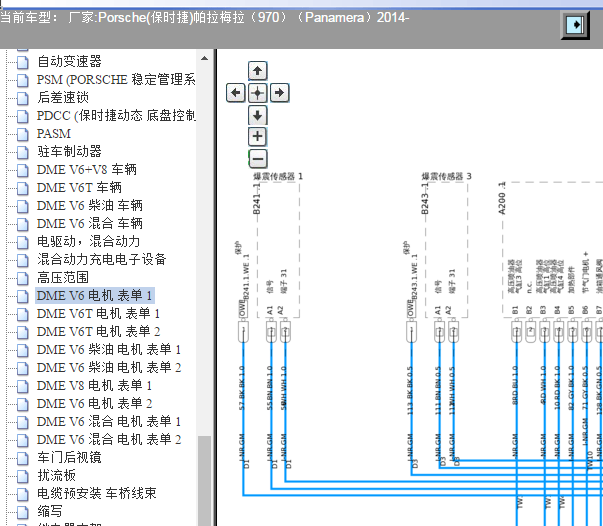This screenshot has height=526, width=603.
Task: Select 缩写 abbreviations entry
Action: [50, 512]
